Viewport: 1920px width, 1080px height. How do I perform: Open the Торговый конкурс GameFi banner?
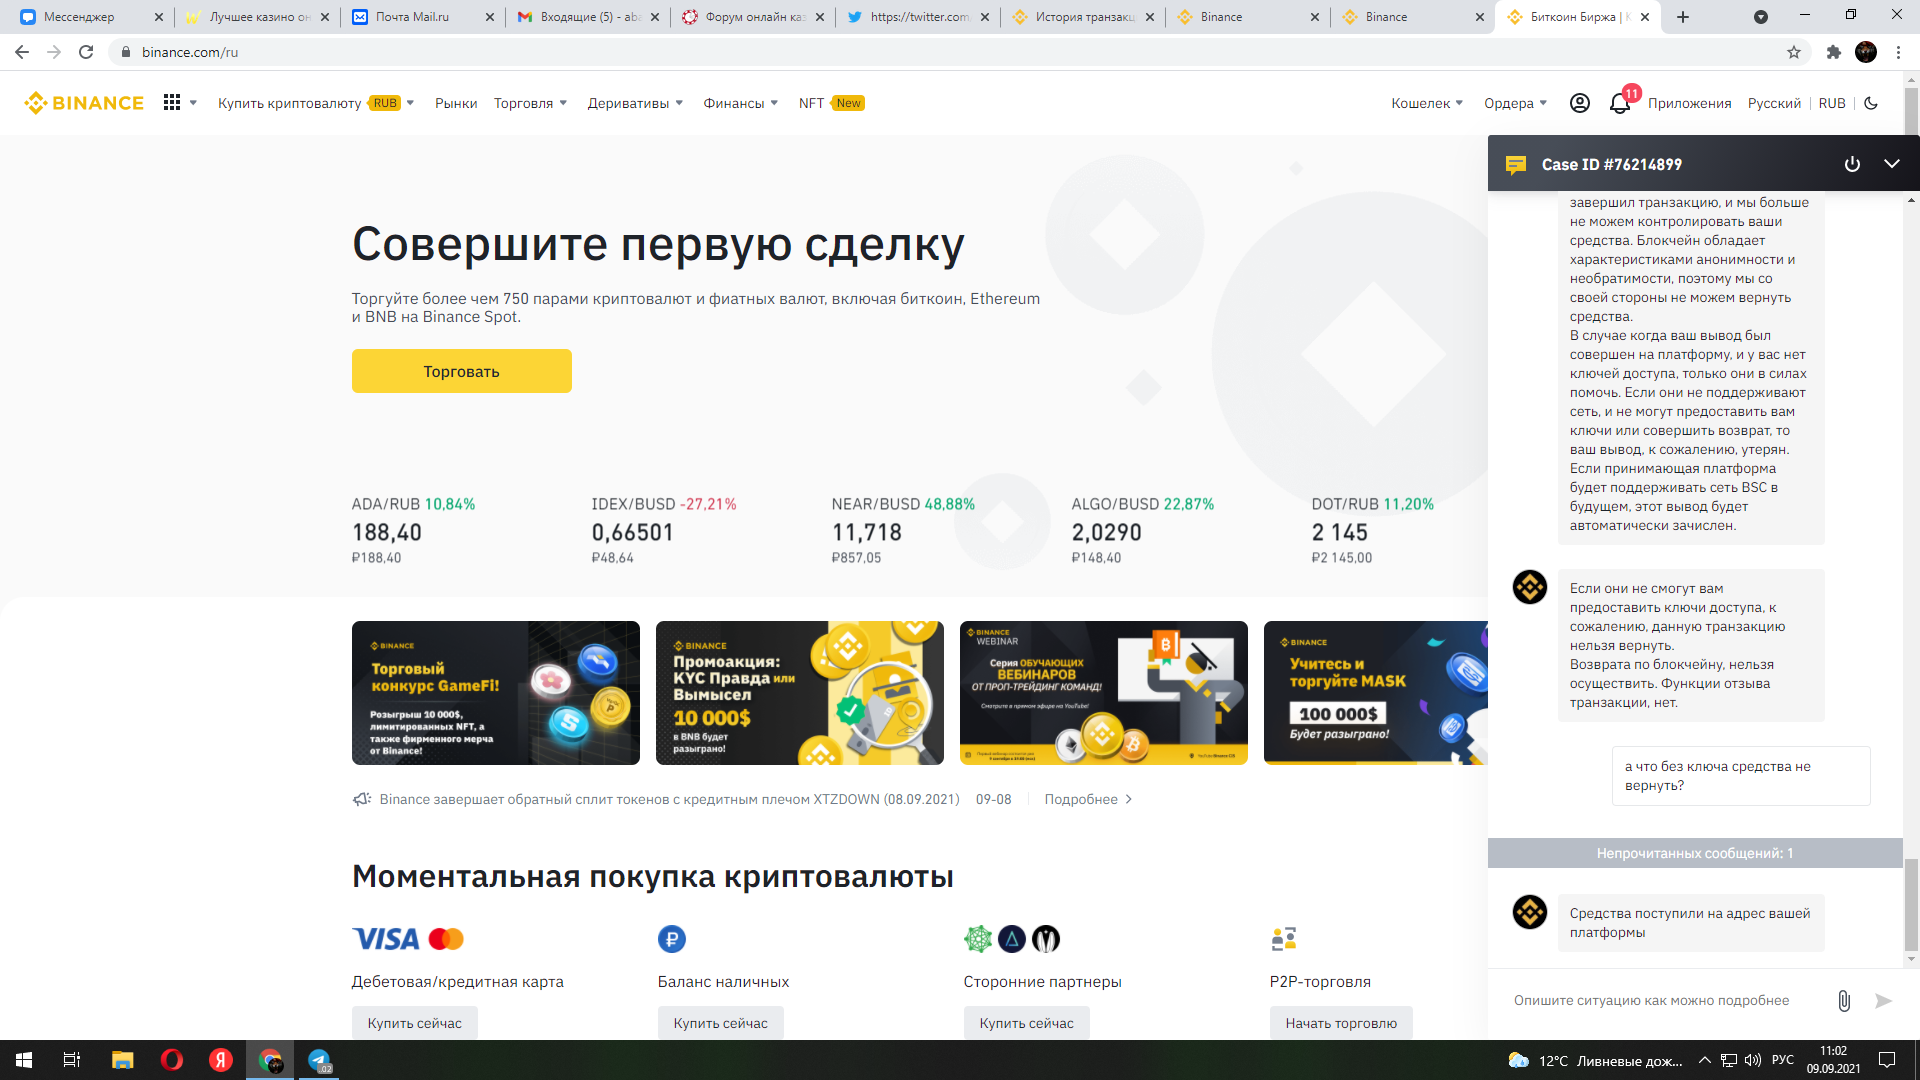click(x=496, y=693)
